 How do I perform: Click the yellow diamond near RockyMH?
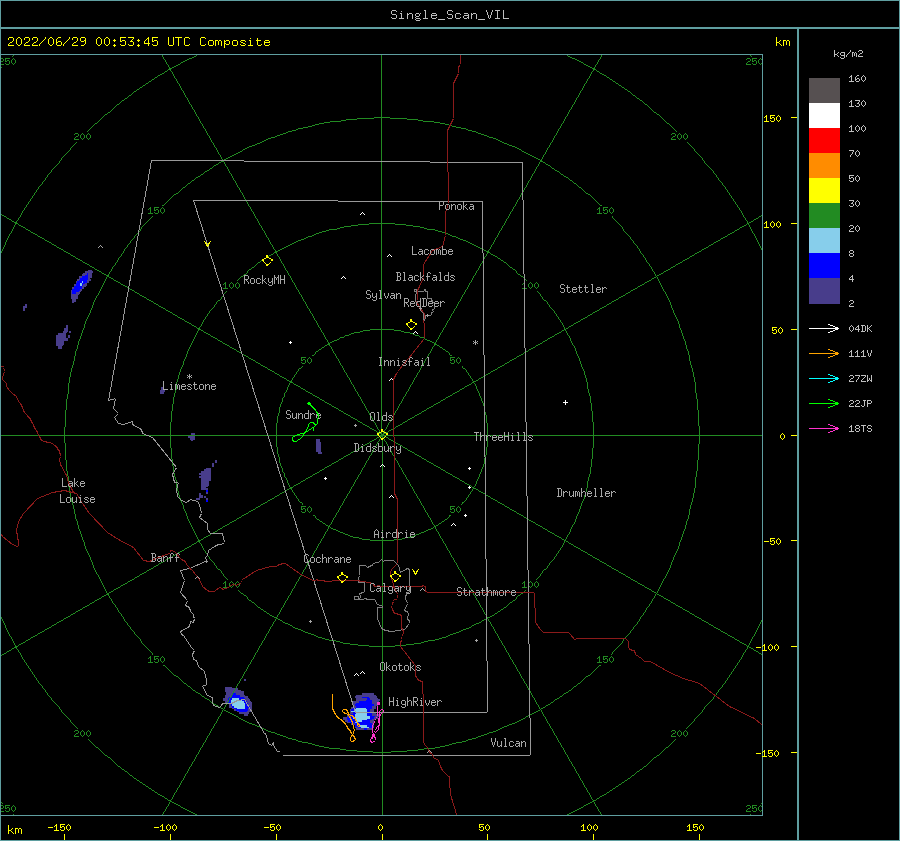pos(267,261)
